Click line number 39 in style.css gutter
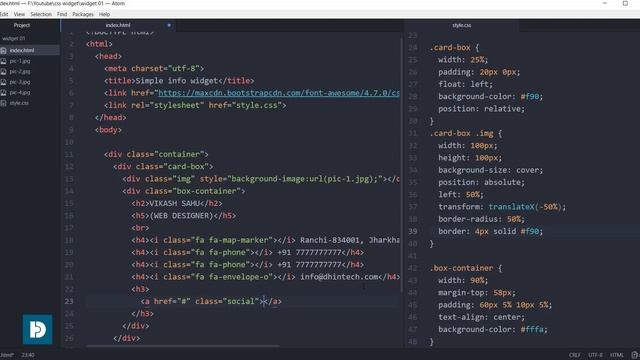 coord(413,231)
